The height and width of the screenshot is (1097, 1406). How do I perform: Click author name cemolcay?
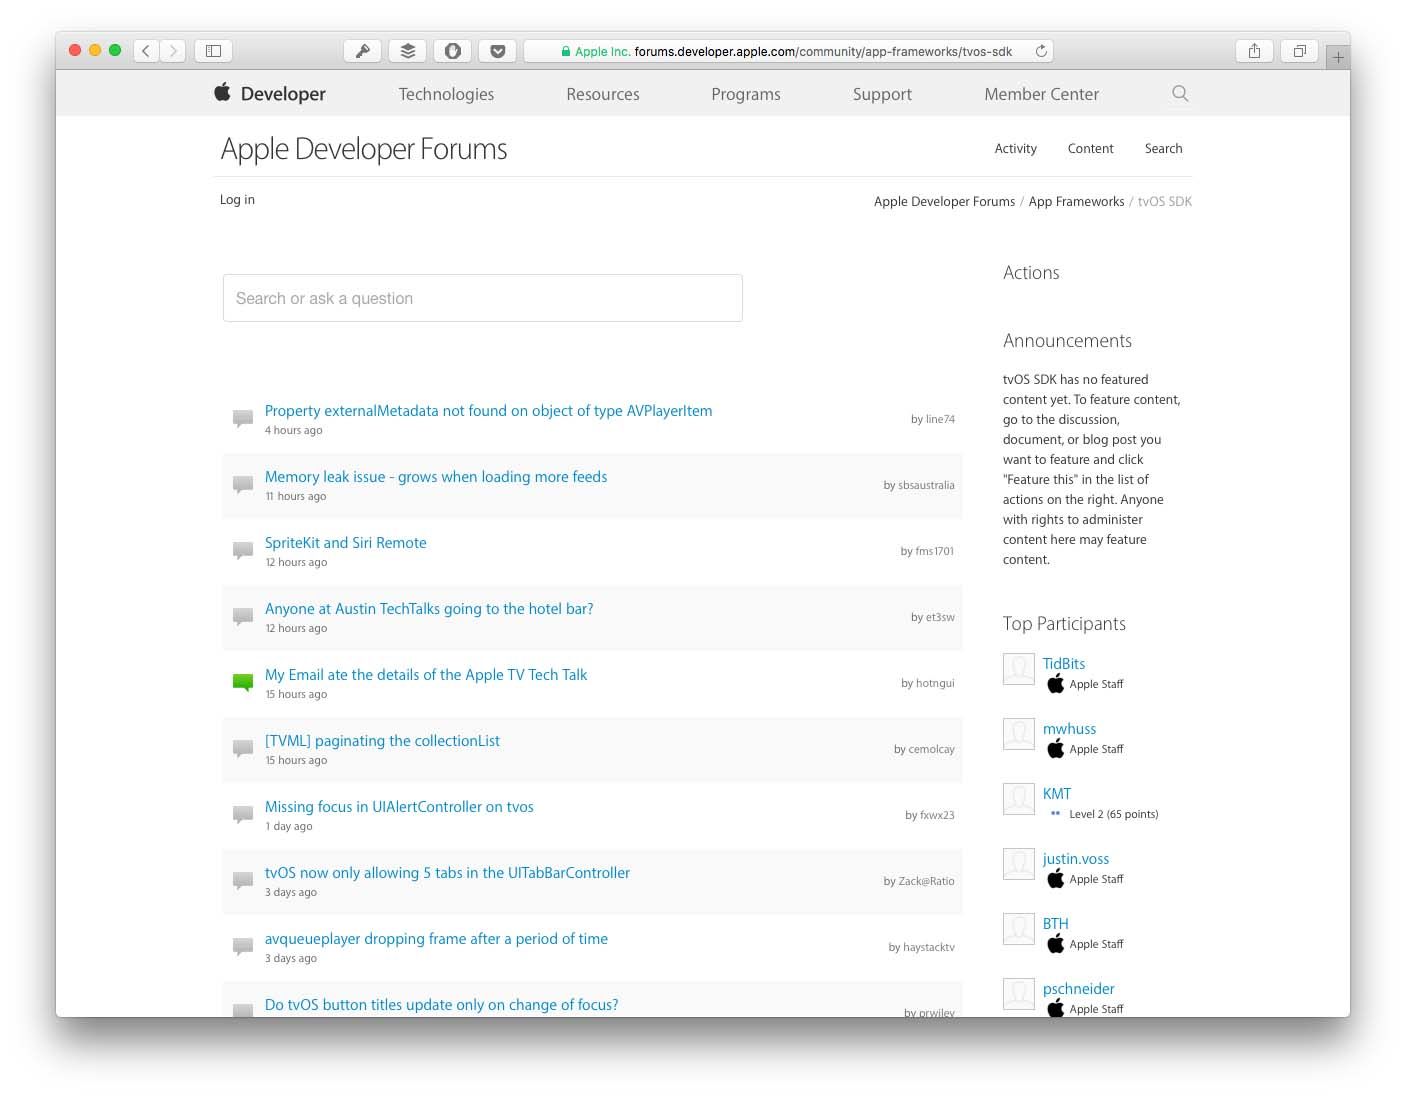point(932,749)
